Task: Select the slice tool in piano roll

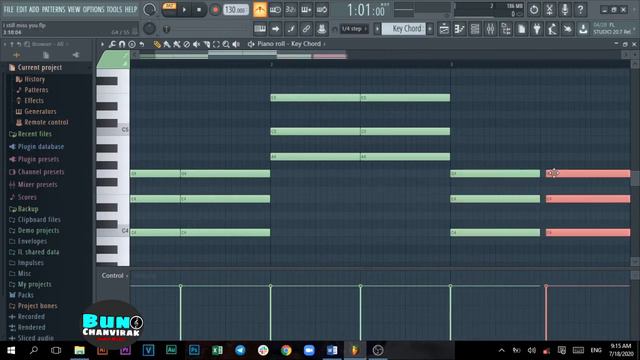Action: coord(207,44)
